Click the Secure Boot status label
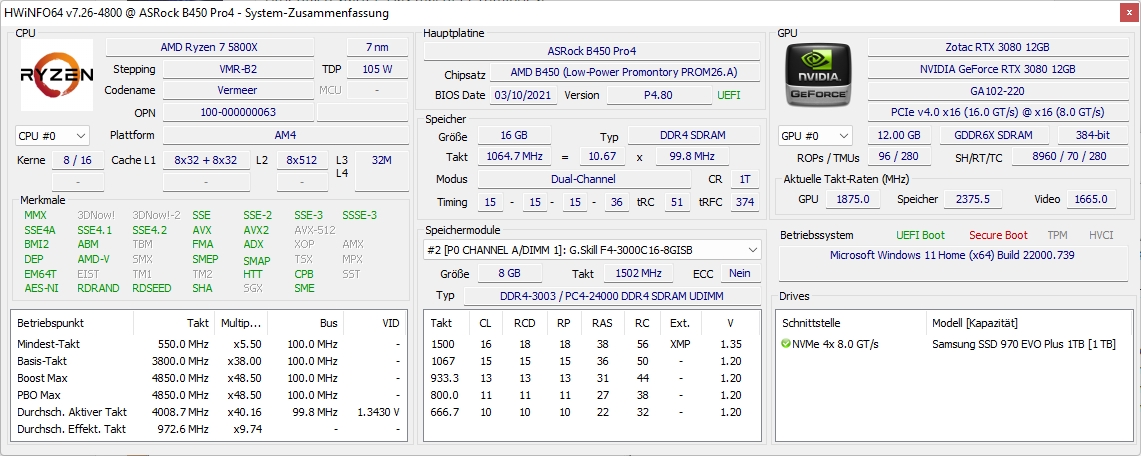 point(997,235)
